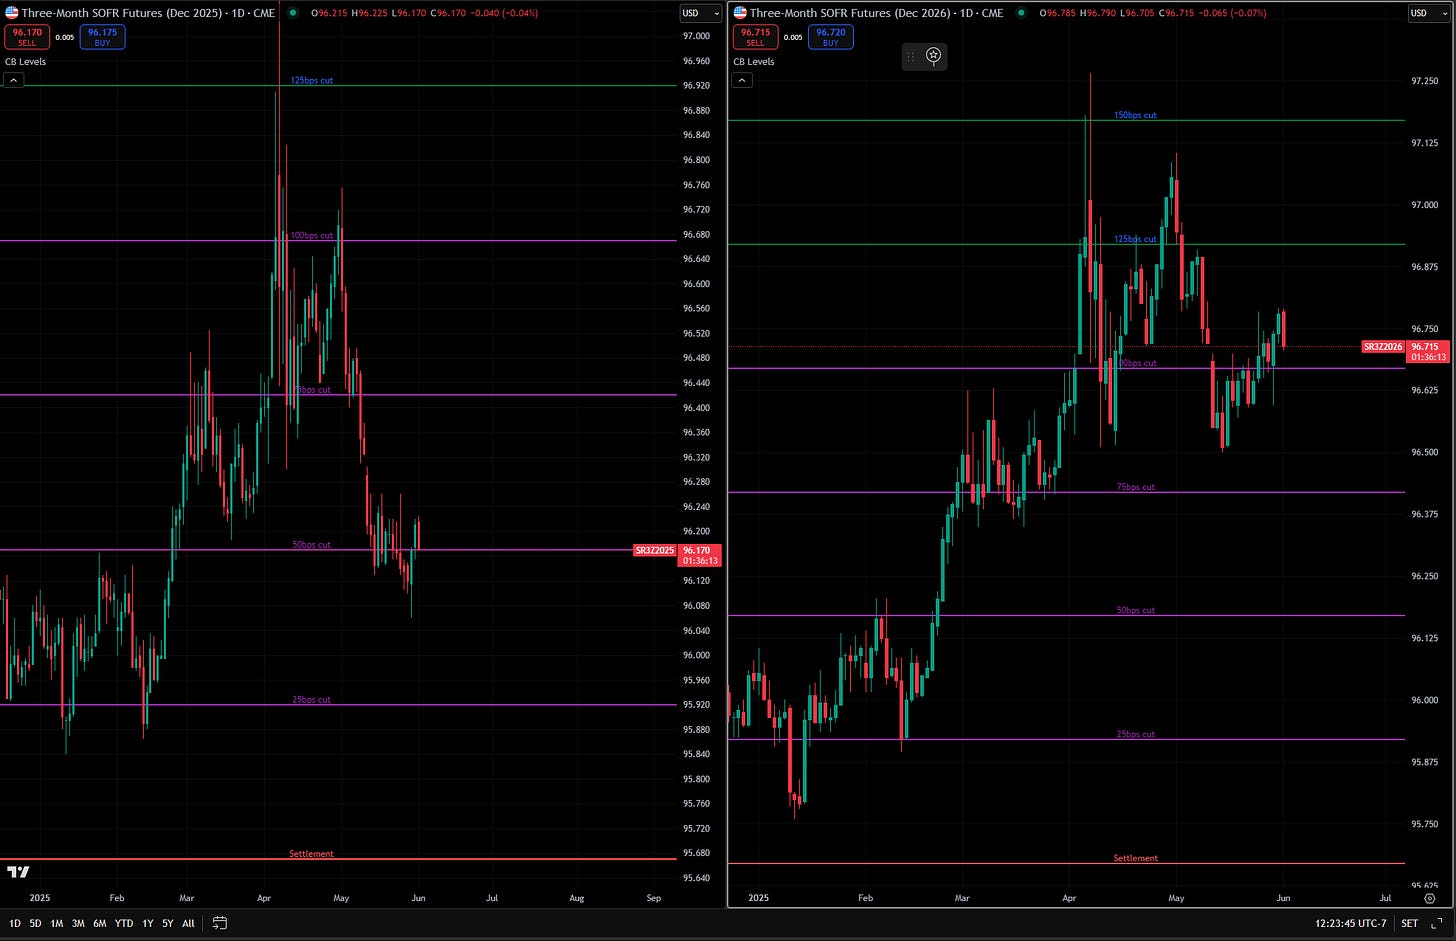Click the US flag icon on Dec 2025 chart
Viewport: 1456px width, 941px height.
[12, 13]
